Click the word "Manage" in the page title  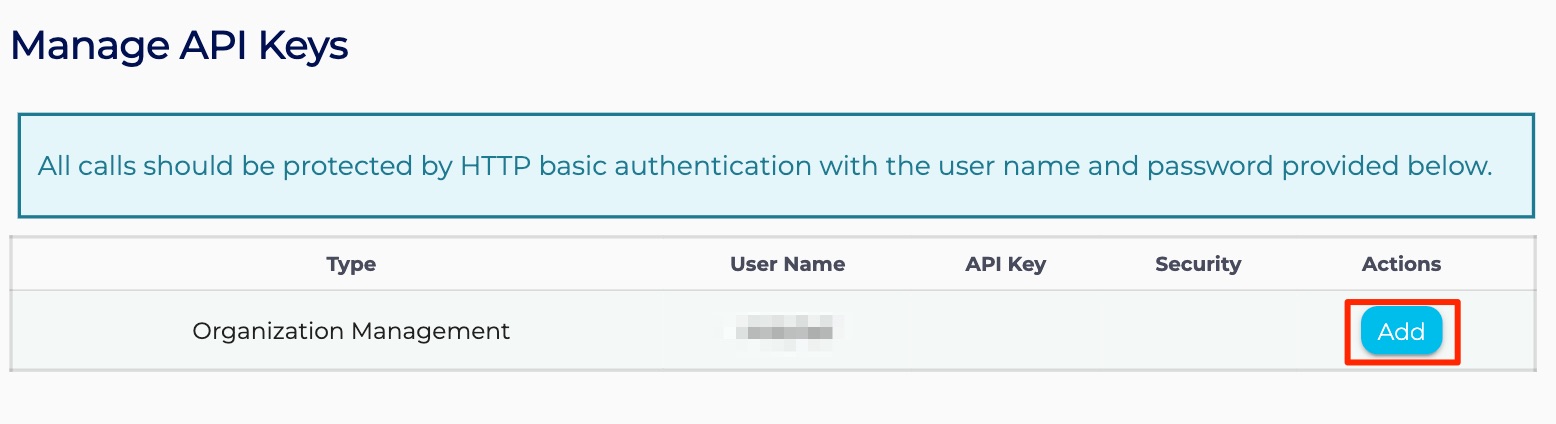coord(90,46)
